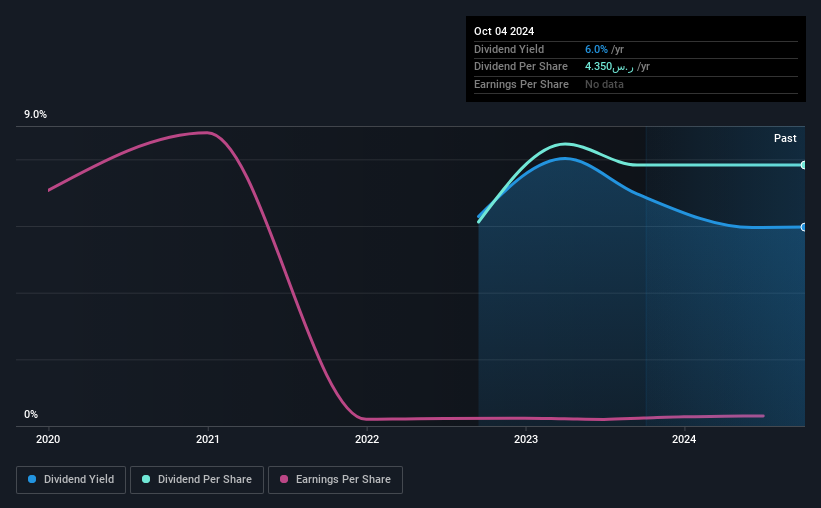Image resolution: width=821 pixels, height=508 pixels.
Task: Click the 6.0% dividend yield value
Action: 596,49
